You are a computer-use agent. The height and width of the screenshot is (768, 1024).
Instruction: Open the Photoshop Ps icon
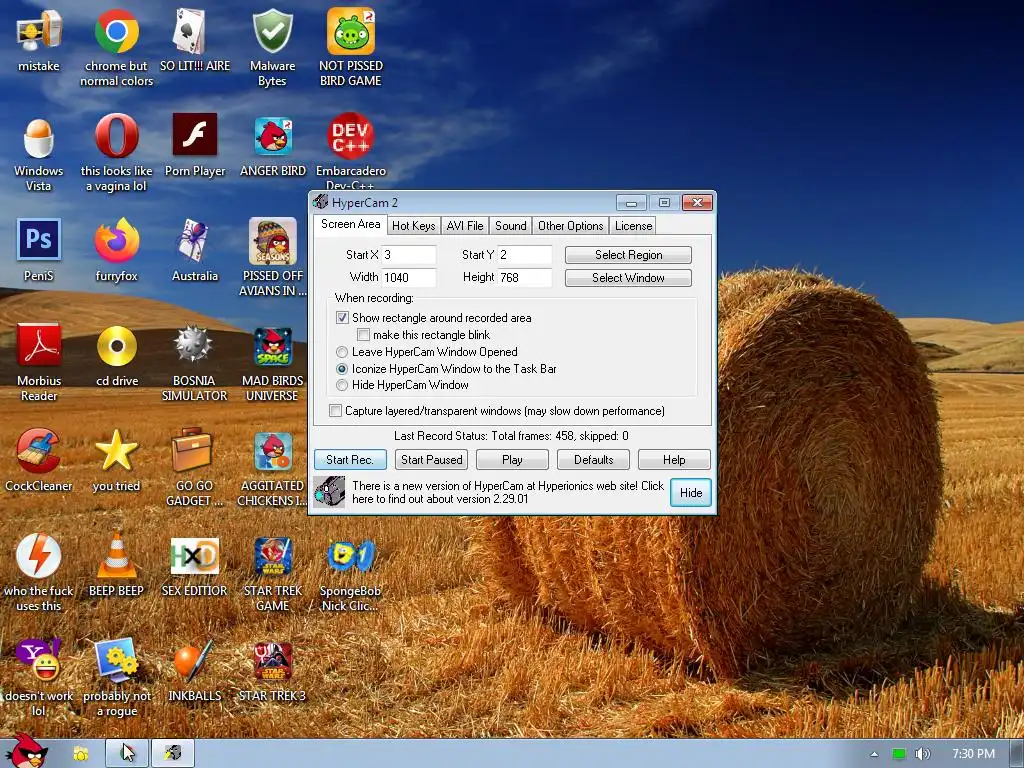pos(39,240)
